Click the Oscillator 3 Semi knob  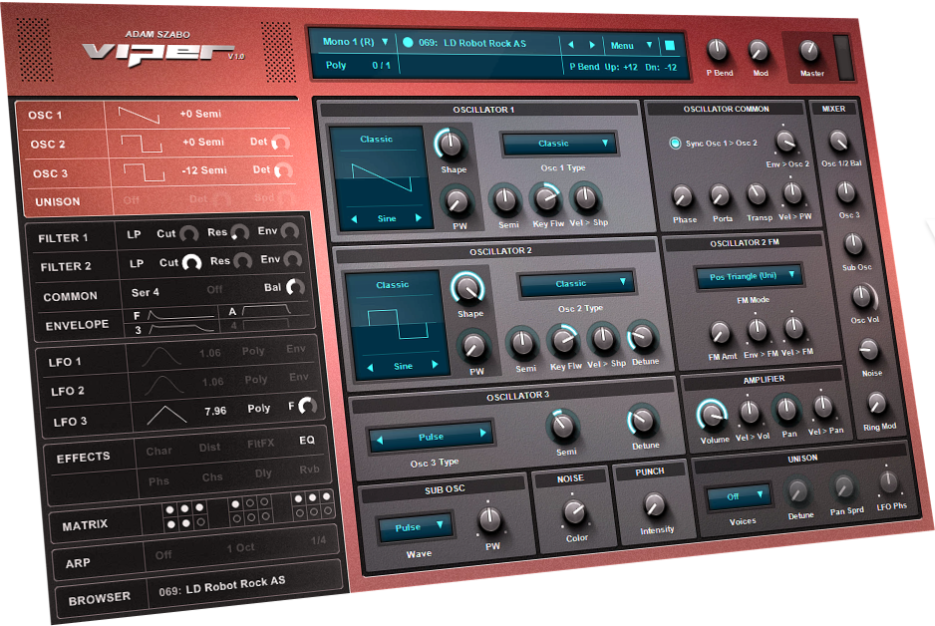[563, 426]
